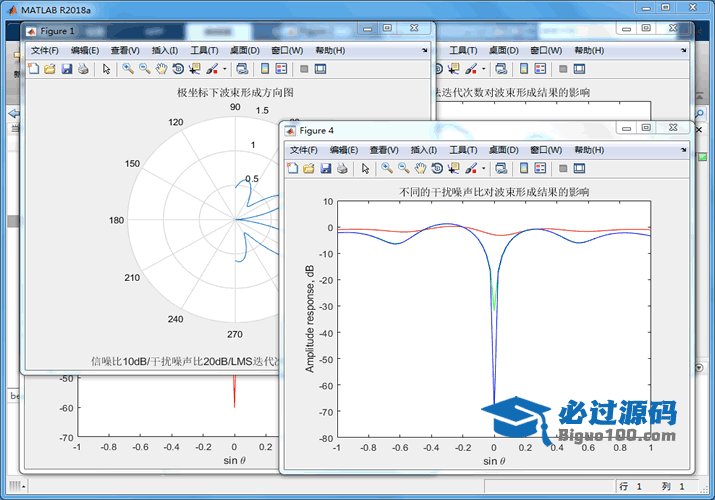715x500 pixels.
Task: Insert legend via Figure 1 toolbar icon
Action: coord(281,69)
